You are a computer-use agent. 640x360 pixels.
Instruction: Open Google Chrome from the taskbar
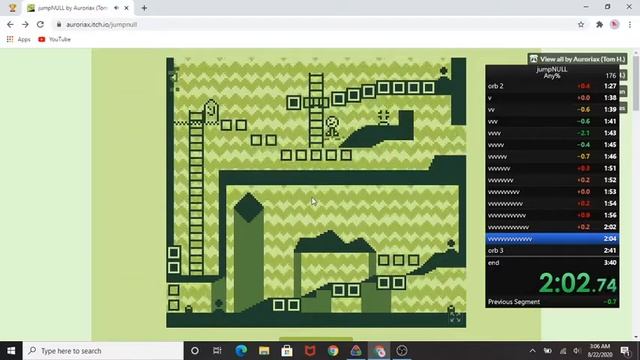333,351
